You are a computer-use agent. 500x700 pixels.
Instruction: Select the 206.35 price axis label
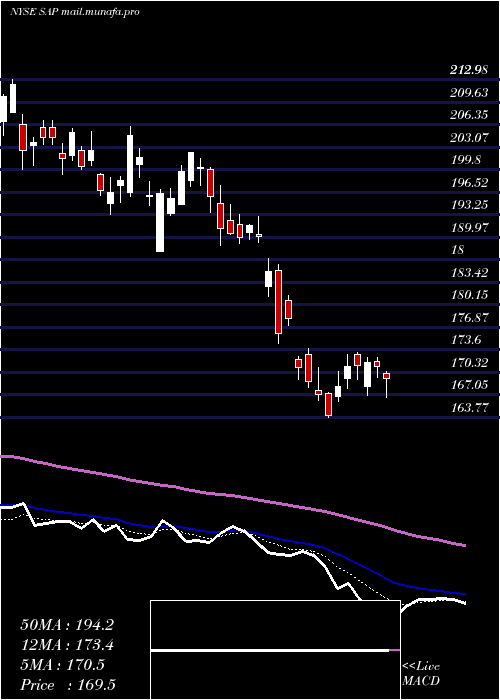coord(468,115)
